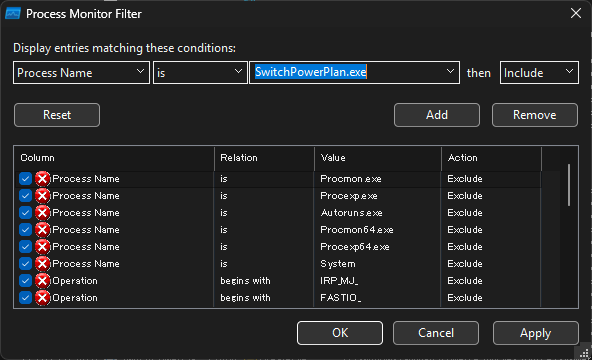Click the red X icon on the FASTIO_ row
This screenshot has width=592, height=360.
42,297
